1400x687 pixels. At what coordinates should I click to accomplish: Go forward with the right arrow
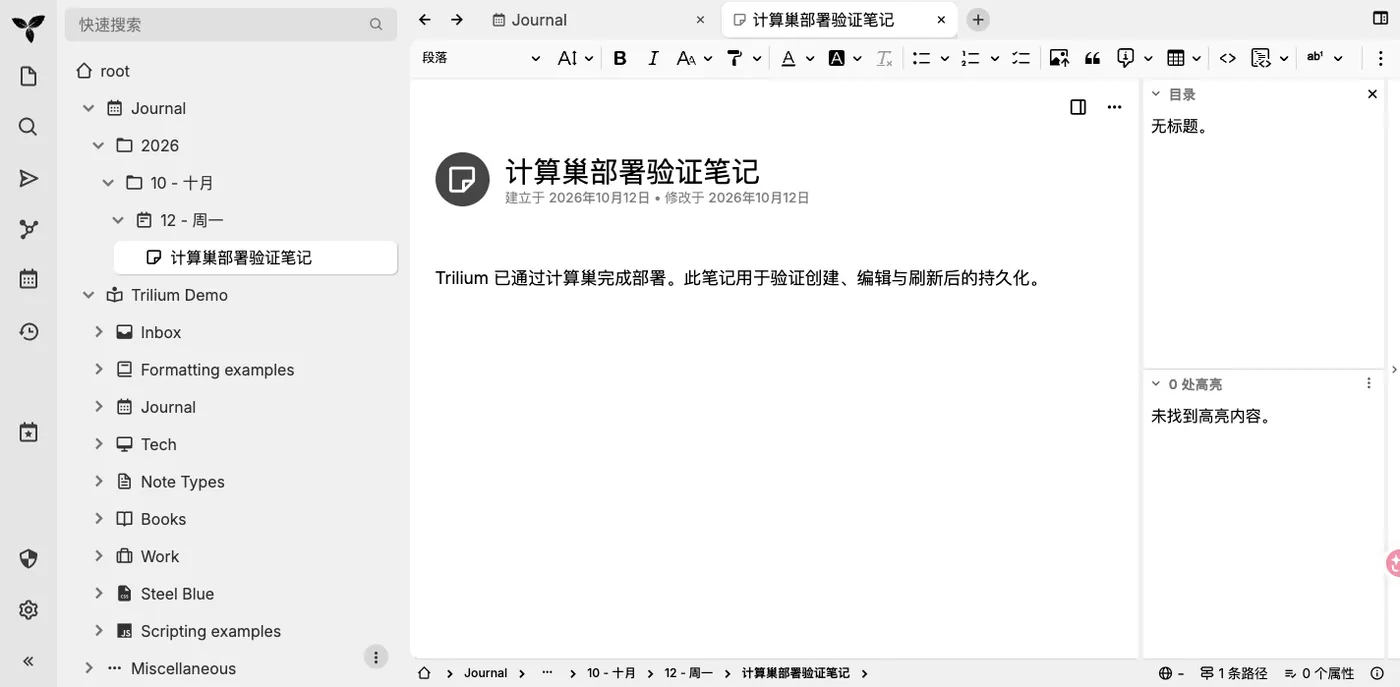click(x=457, y=20)
